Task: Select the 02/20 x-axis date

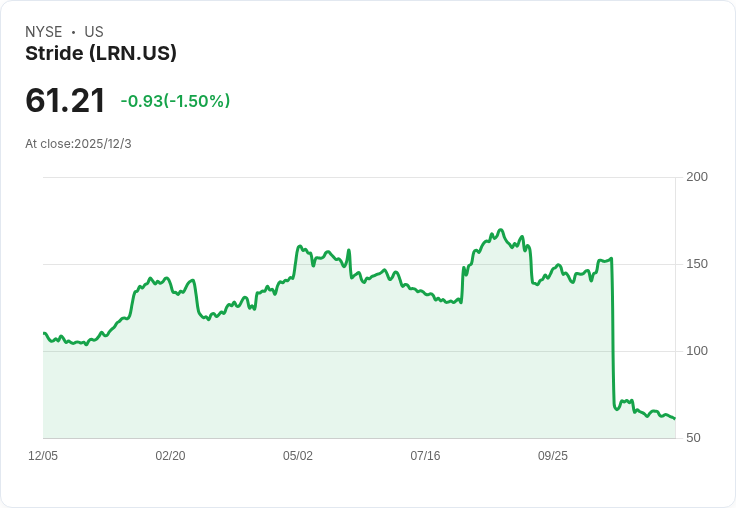Action: click(170, 456)
